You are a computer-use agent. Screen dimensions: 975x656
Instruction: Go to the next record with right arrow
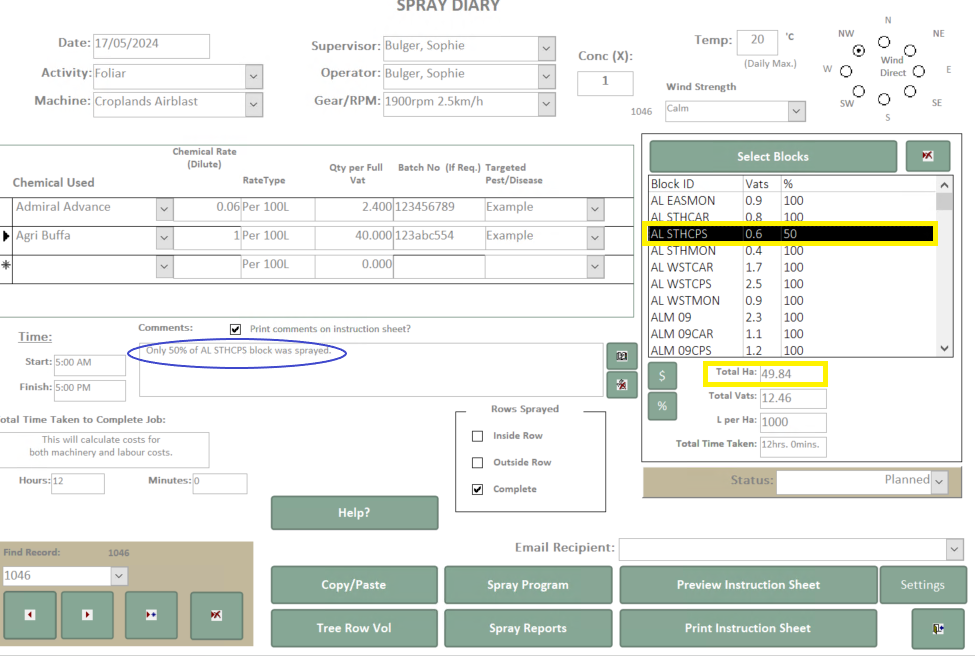[x=88, y=615]
